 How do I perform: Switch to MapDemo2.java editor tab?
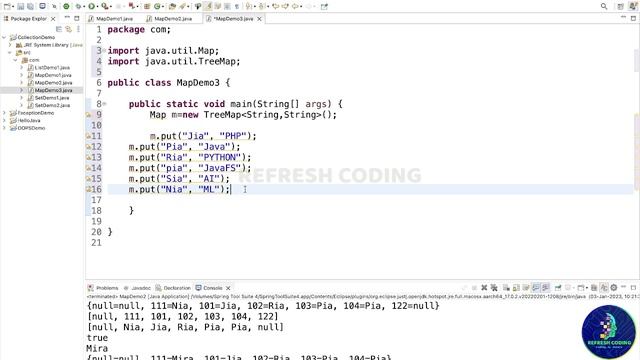(x=169, y=19)
